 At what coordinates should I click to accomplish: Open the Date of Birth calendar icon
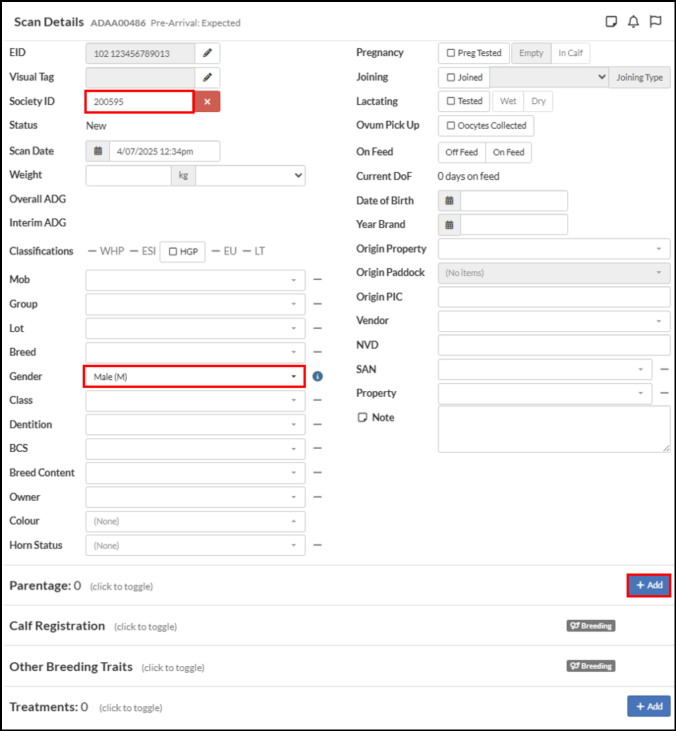449,200
